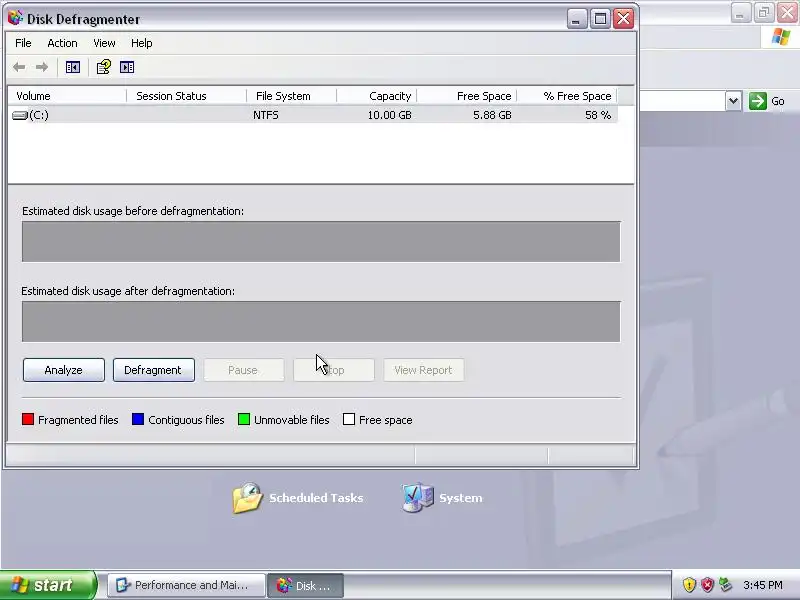The image size is (800, 600).
Task: Click the green Go arrow icon
Action: pyautogui.click(x=758, y=101)
